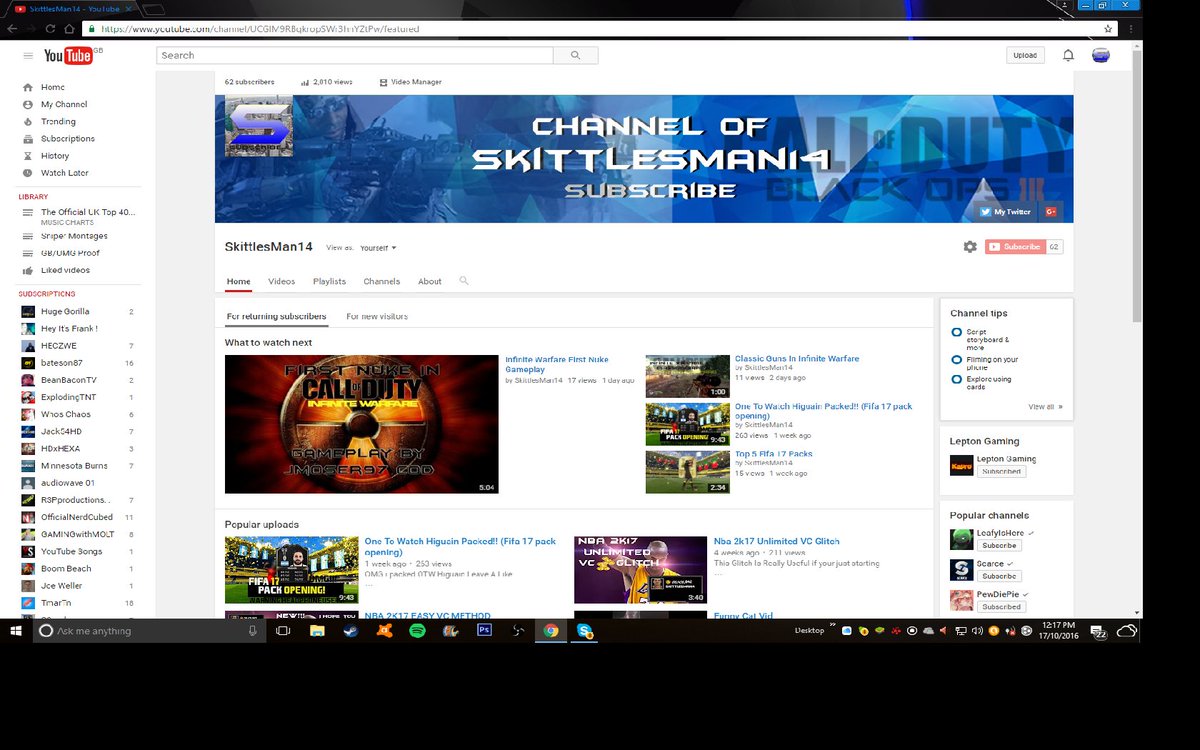This screenshot has width=1200, height=750.
Task: Click the Liked videos thumbs-up icon
Action: click(x=28, y=270)
